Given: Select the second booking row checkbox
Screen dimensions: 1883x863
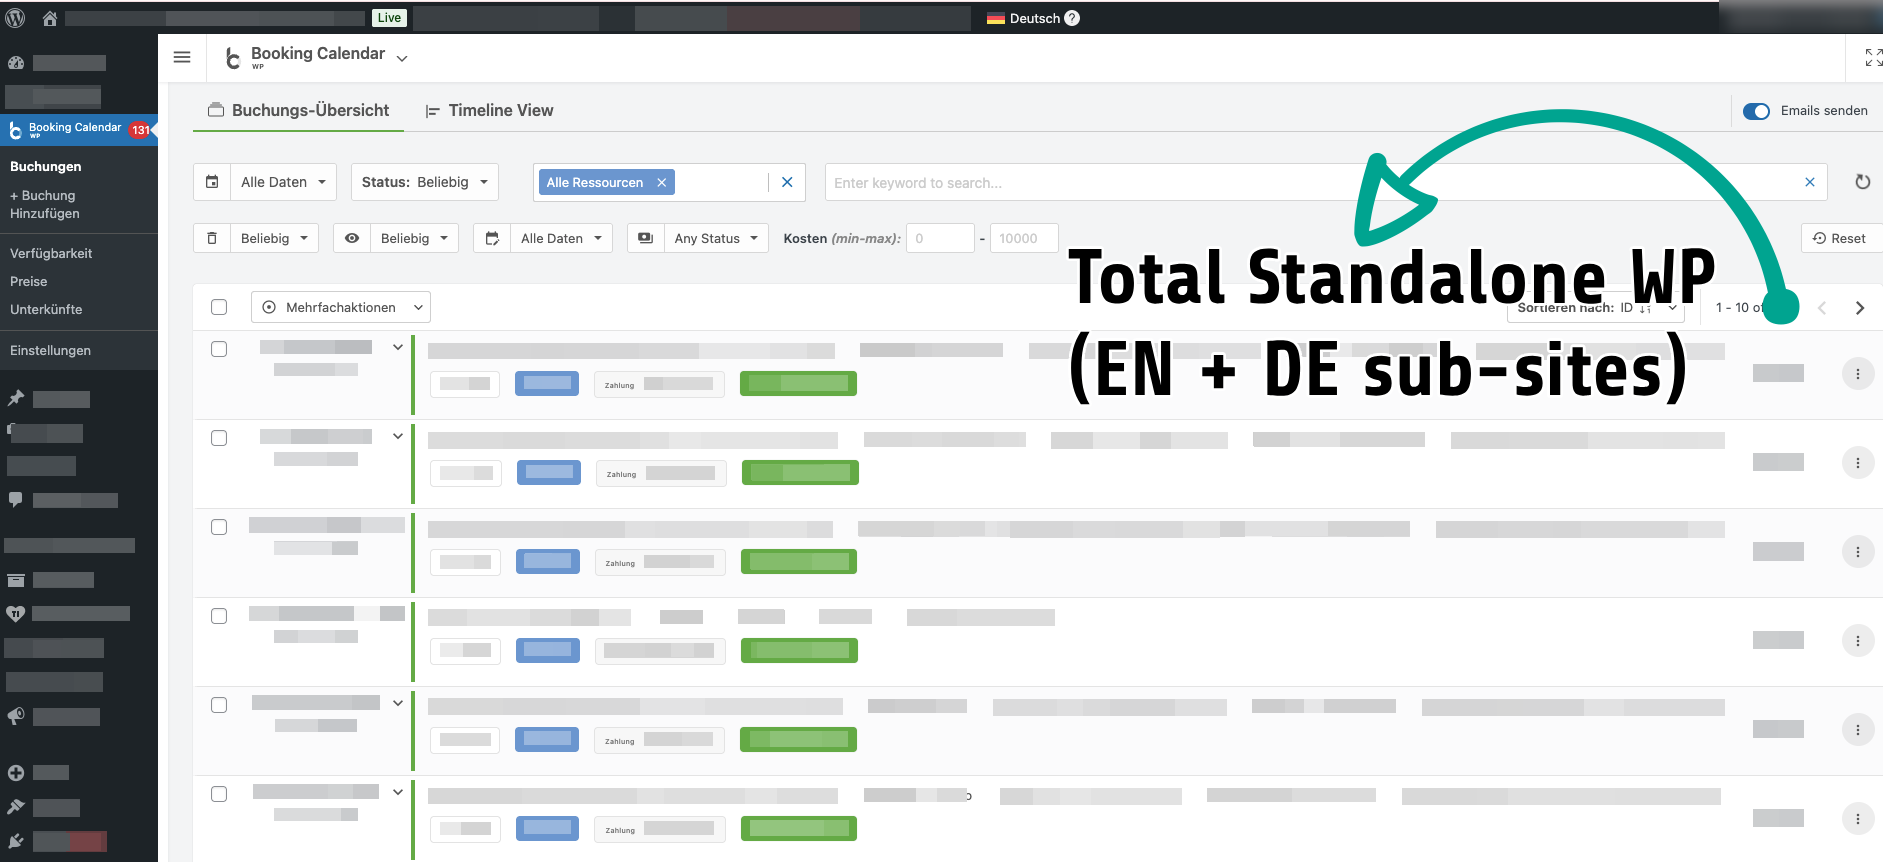Looking at the screenshot, I should click(x=219, y=438).
